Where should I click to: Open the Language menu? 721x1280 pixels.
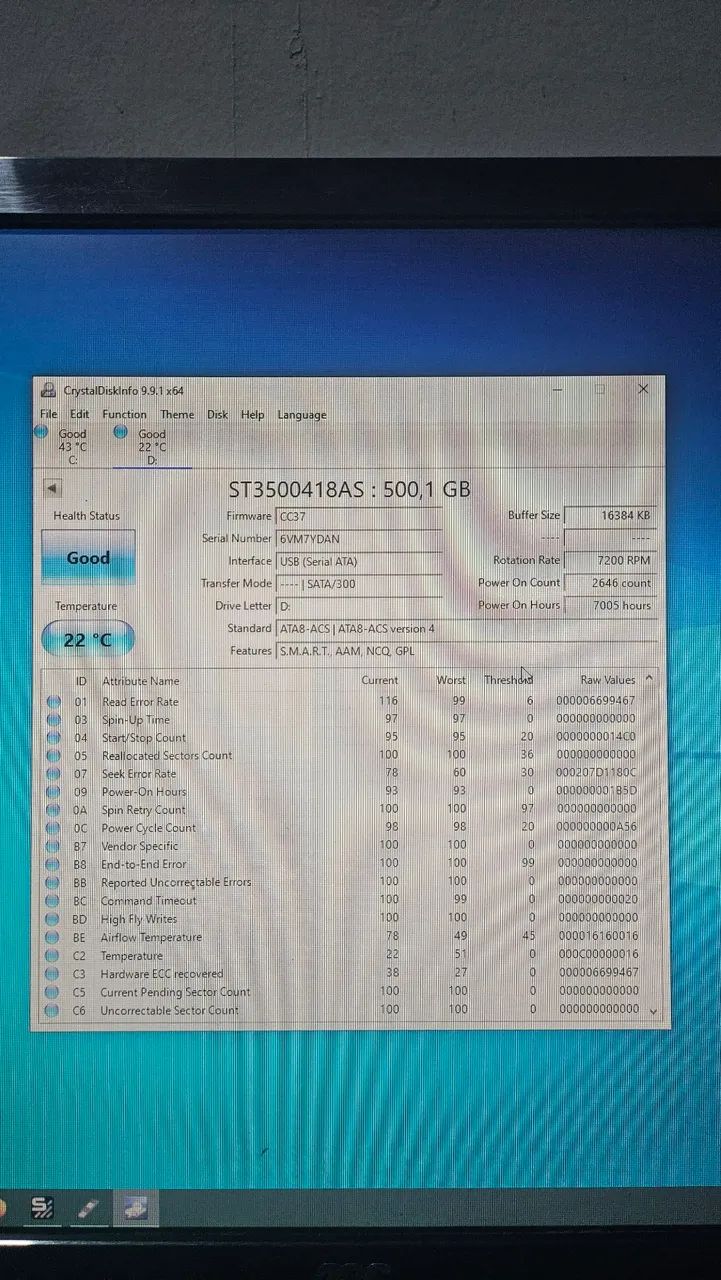[302, 414]
